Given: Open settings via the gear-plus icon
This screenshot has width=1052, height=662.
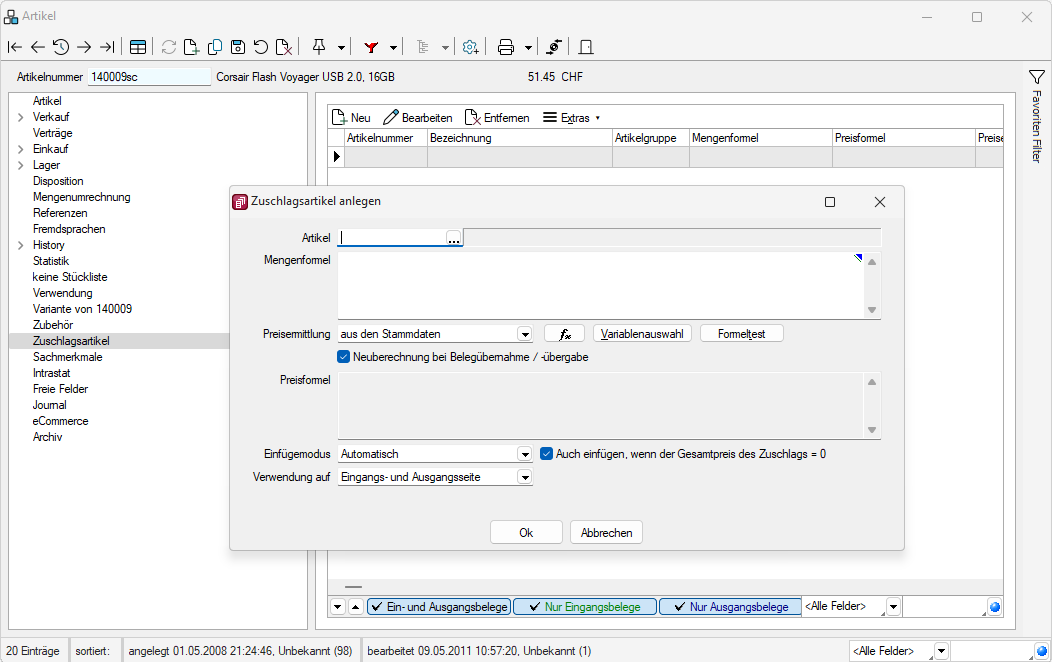Looking at the screenshot, I should tap(470, 47).
